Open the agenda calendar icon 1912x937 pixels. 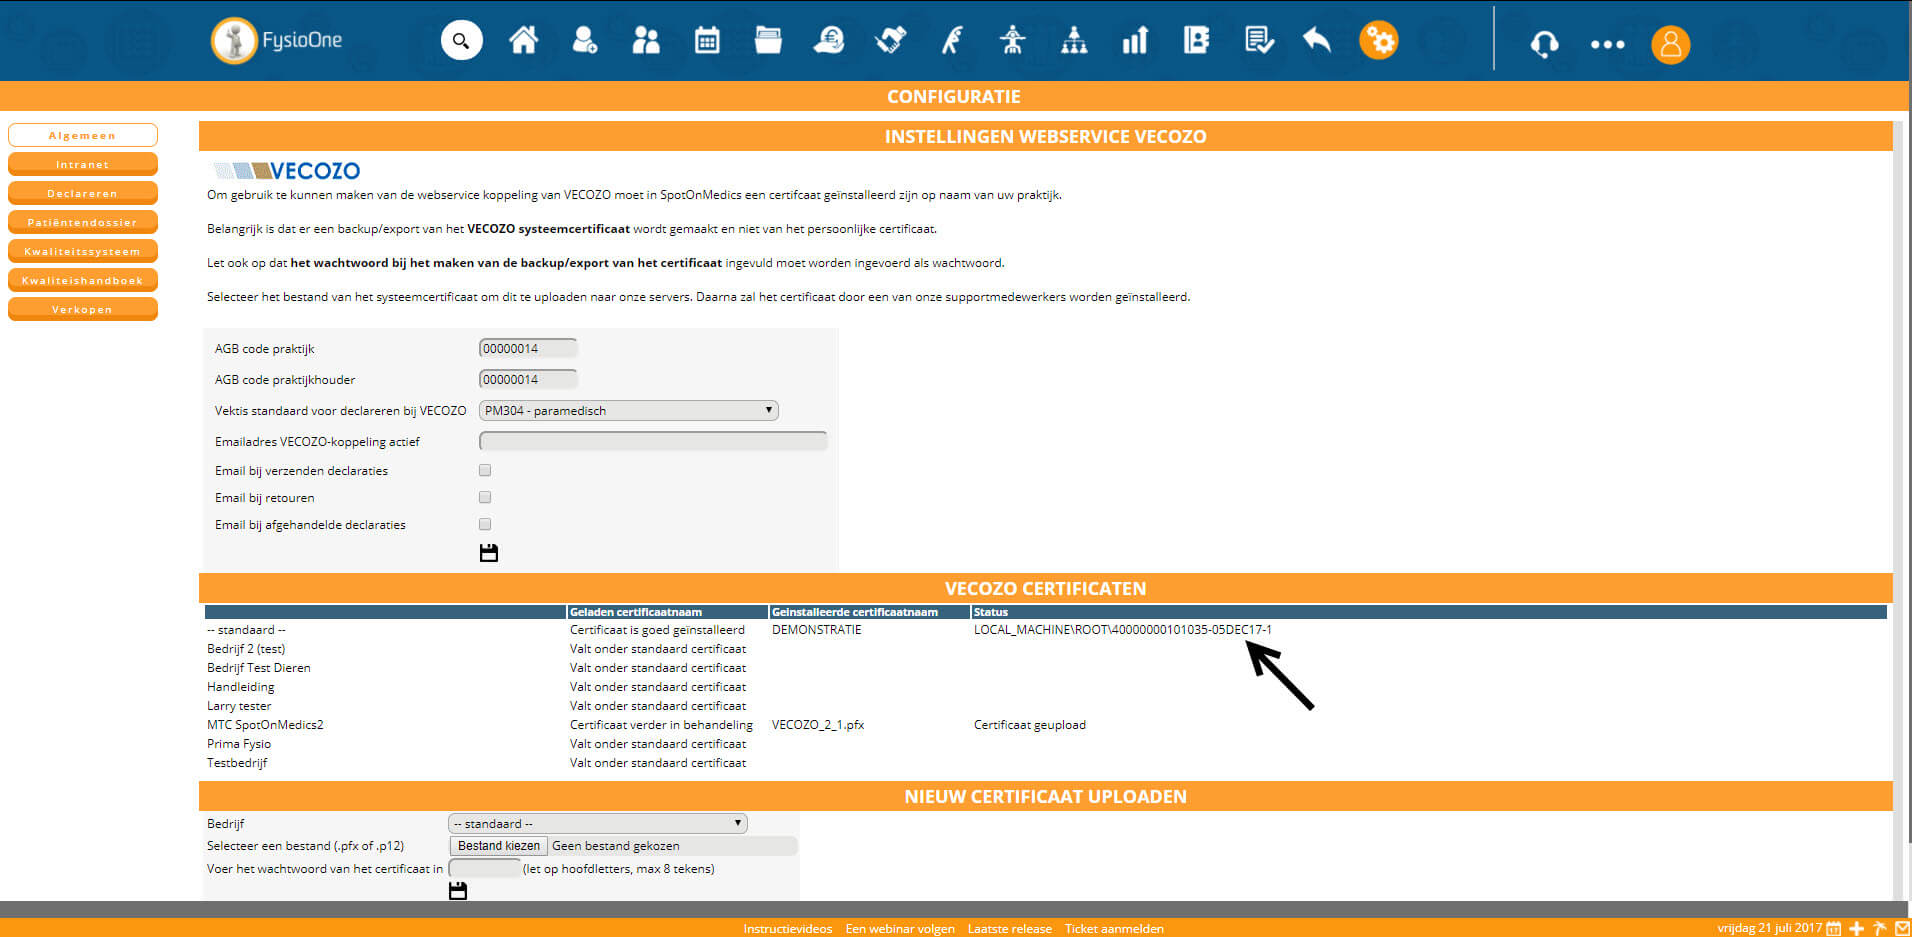point(707,41)
